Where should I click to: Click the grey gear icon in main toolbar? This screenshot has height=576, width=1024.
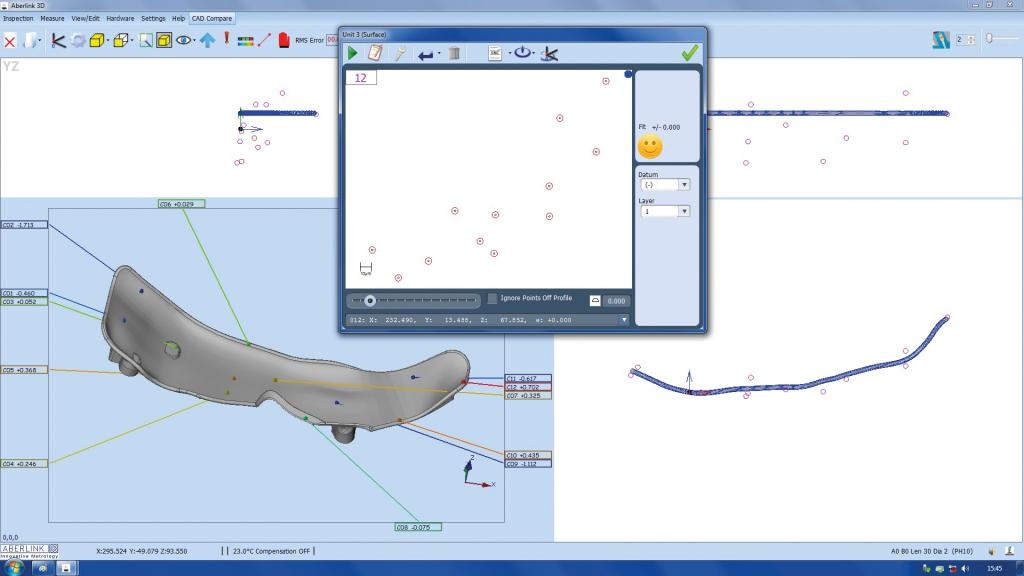click(x=77, y=41)
